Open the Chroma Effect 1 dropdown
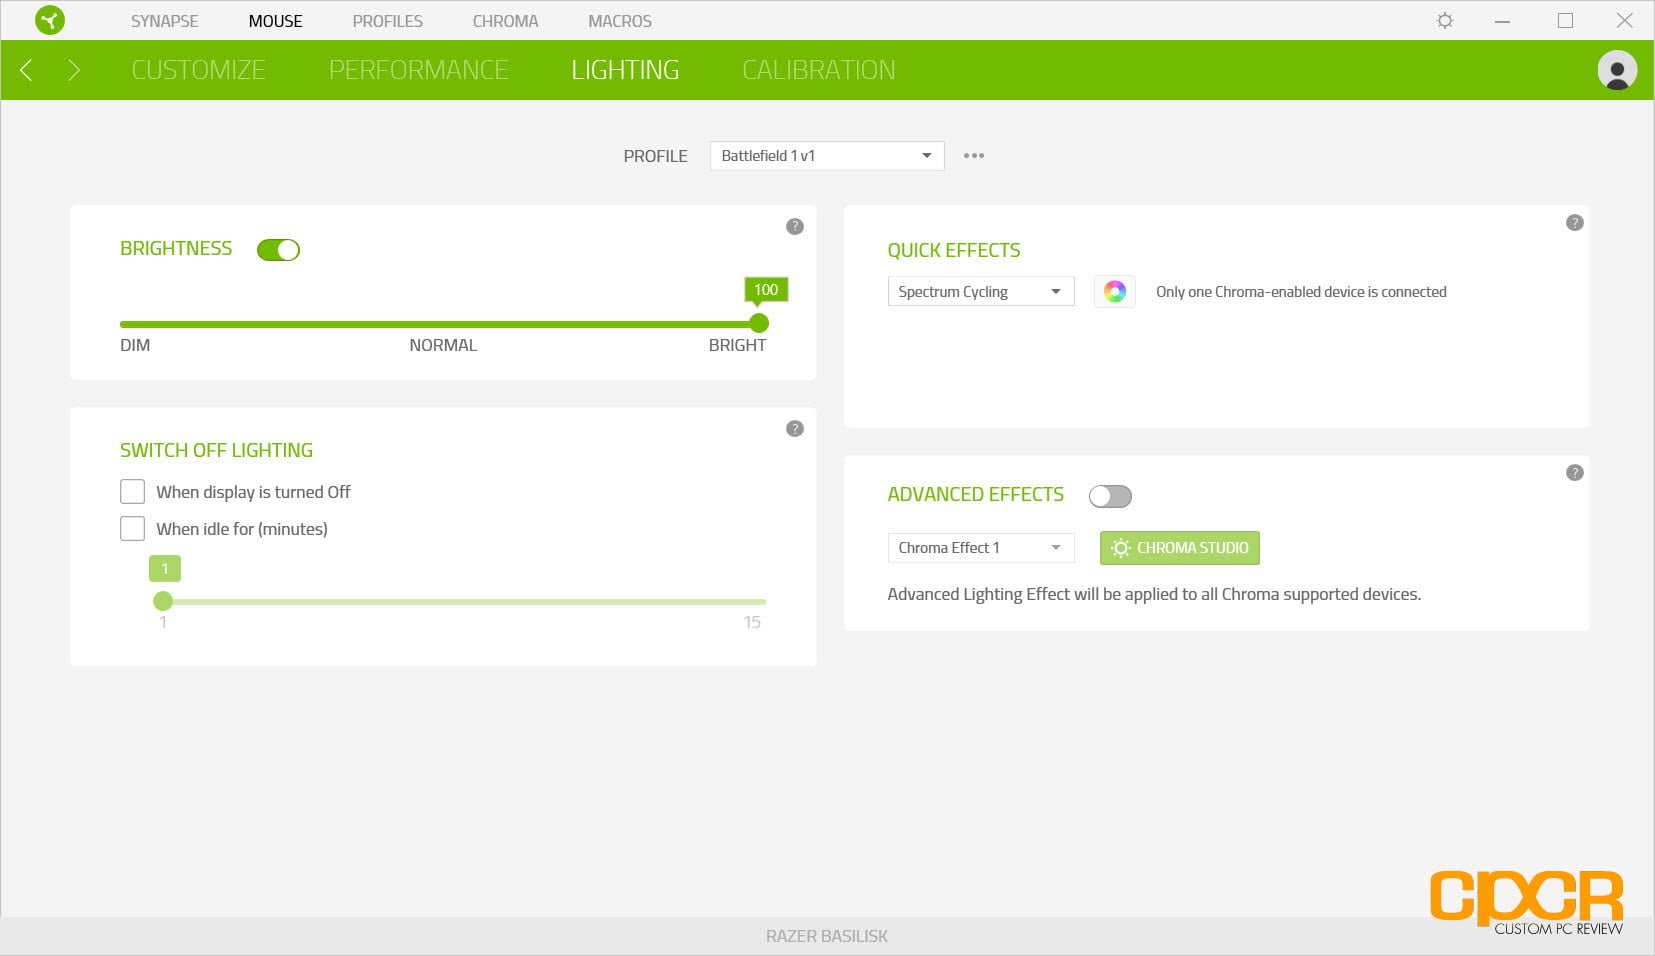The height and width of the screenshot is (956, 1655). [x=981, y=547]
